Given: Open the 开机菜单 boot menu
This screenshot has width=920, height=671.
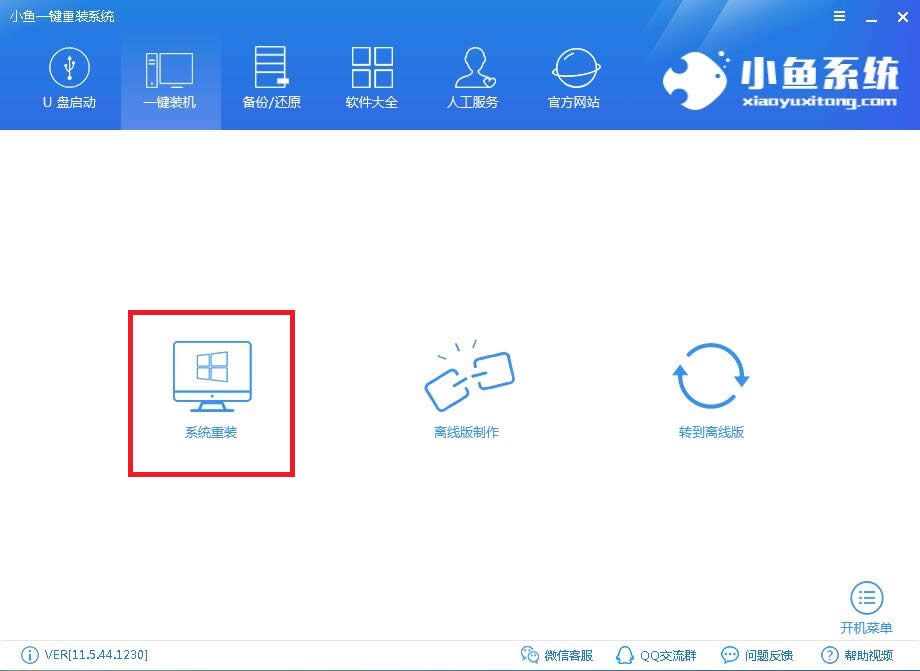Looking at the screenshot, I should [x=866, y=605].
